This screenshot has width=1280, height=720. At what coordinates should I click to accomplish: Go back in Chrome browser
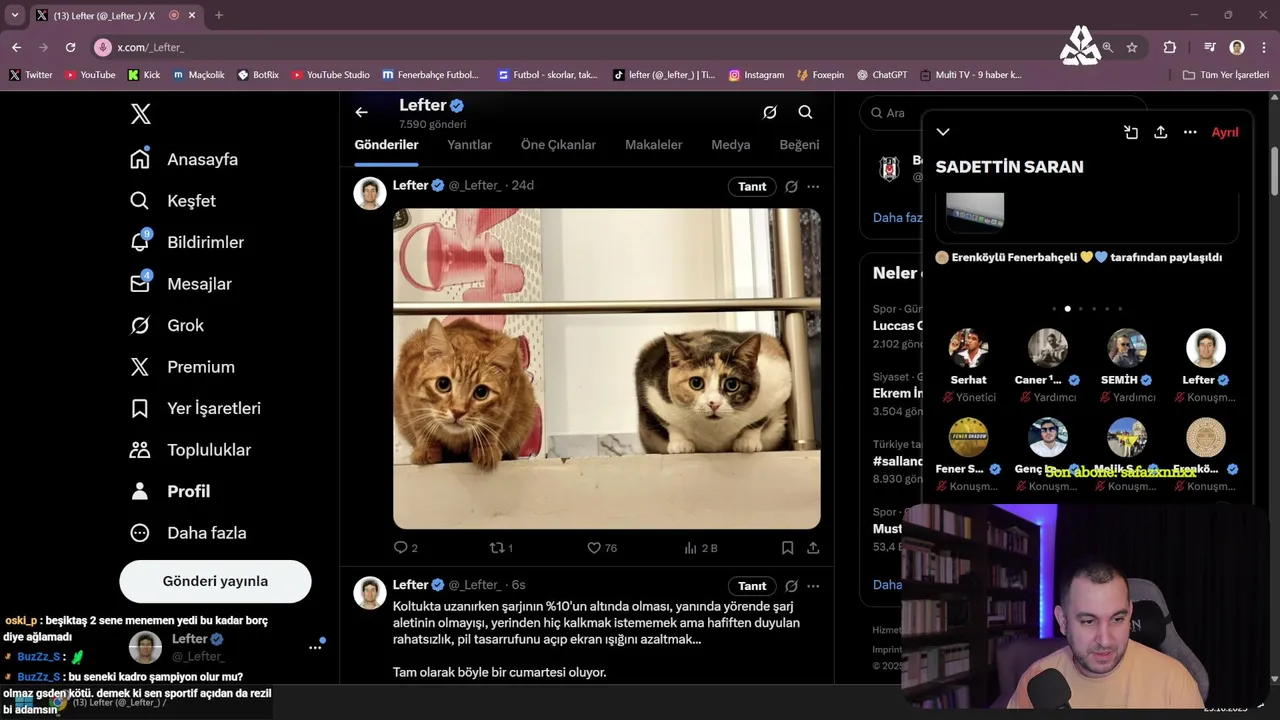click(x=16, y=47)
